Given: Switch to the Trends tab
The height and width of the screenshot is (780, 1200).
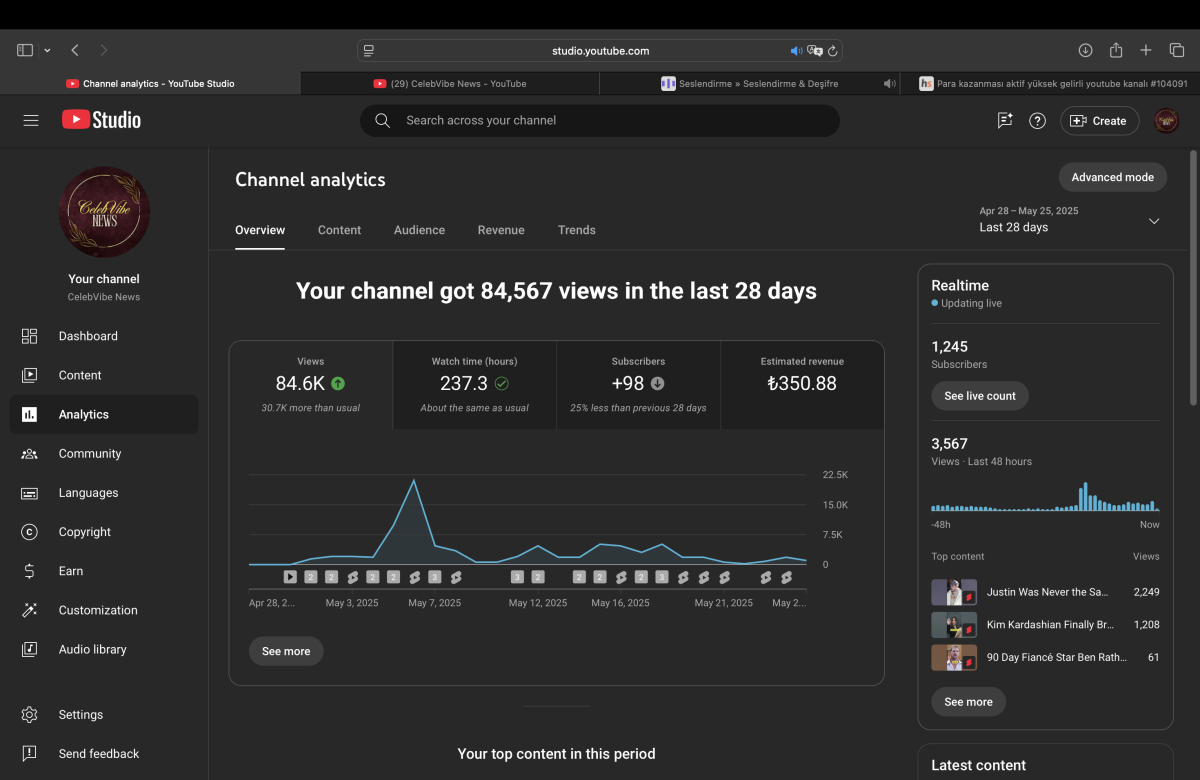Looking at the screenshot, I should [x=577, y=230].
